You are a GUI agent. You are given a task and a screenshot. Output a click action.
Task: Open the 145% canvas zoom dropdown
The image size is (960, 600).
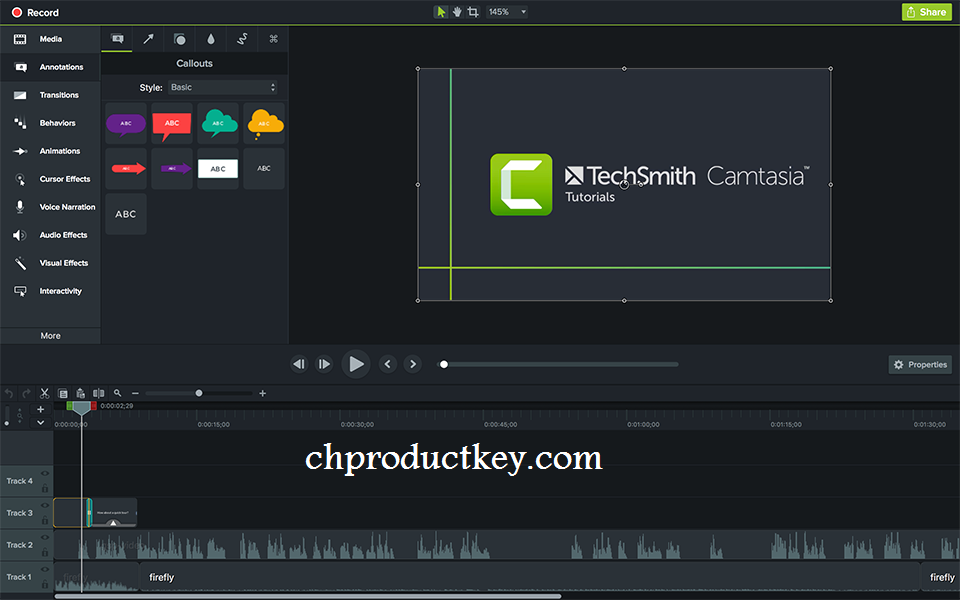pos(507,12)
